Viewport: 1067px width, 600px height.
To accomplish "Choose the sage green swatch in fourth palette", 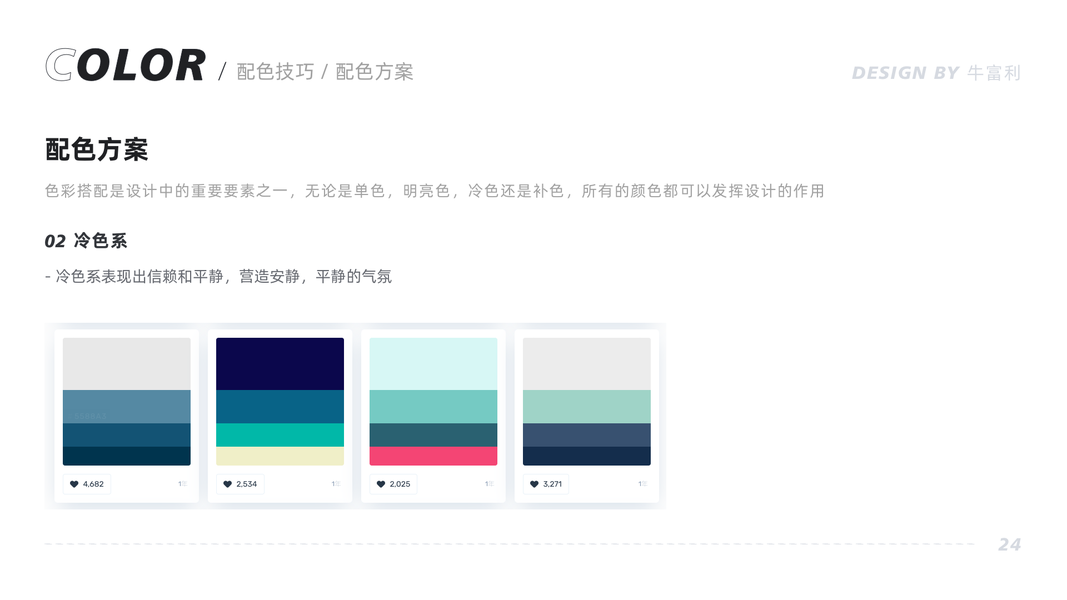I will pyautogui.click(x=587, y=406).
